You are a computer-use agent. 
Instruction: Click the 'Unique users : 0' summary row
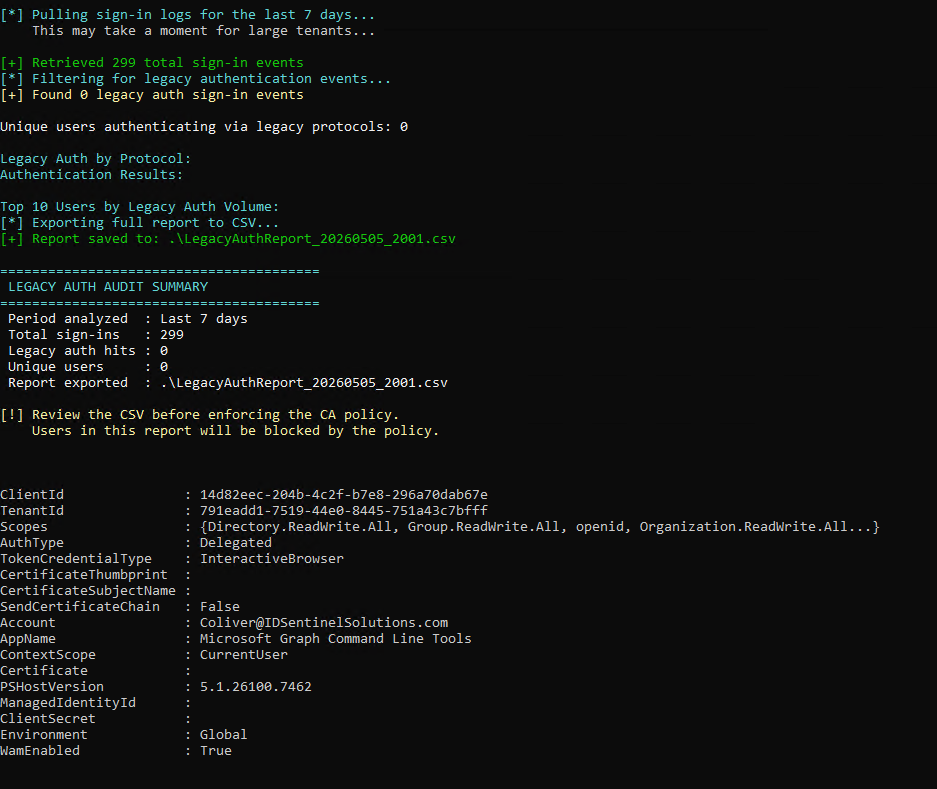88,366
